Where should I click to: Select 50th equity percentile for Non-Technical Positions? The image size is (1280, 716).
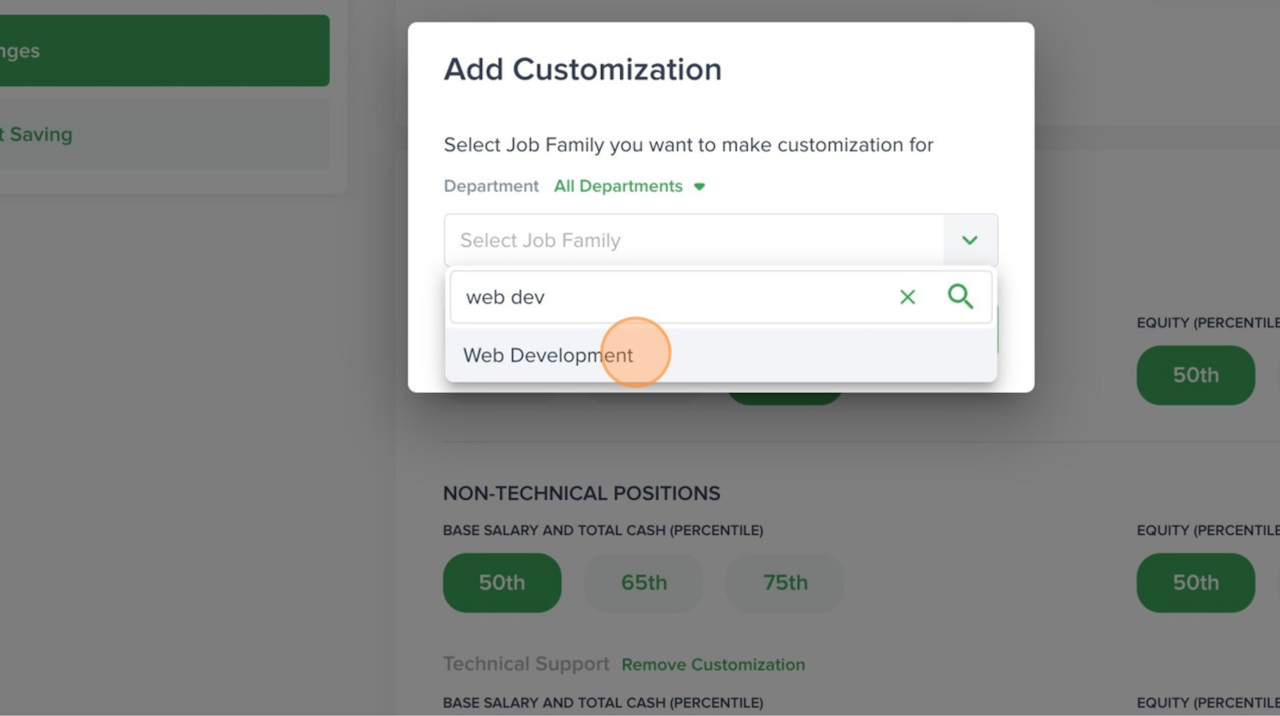pyautogui.click(x=1195, y=583)
